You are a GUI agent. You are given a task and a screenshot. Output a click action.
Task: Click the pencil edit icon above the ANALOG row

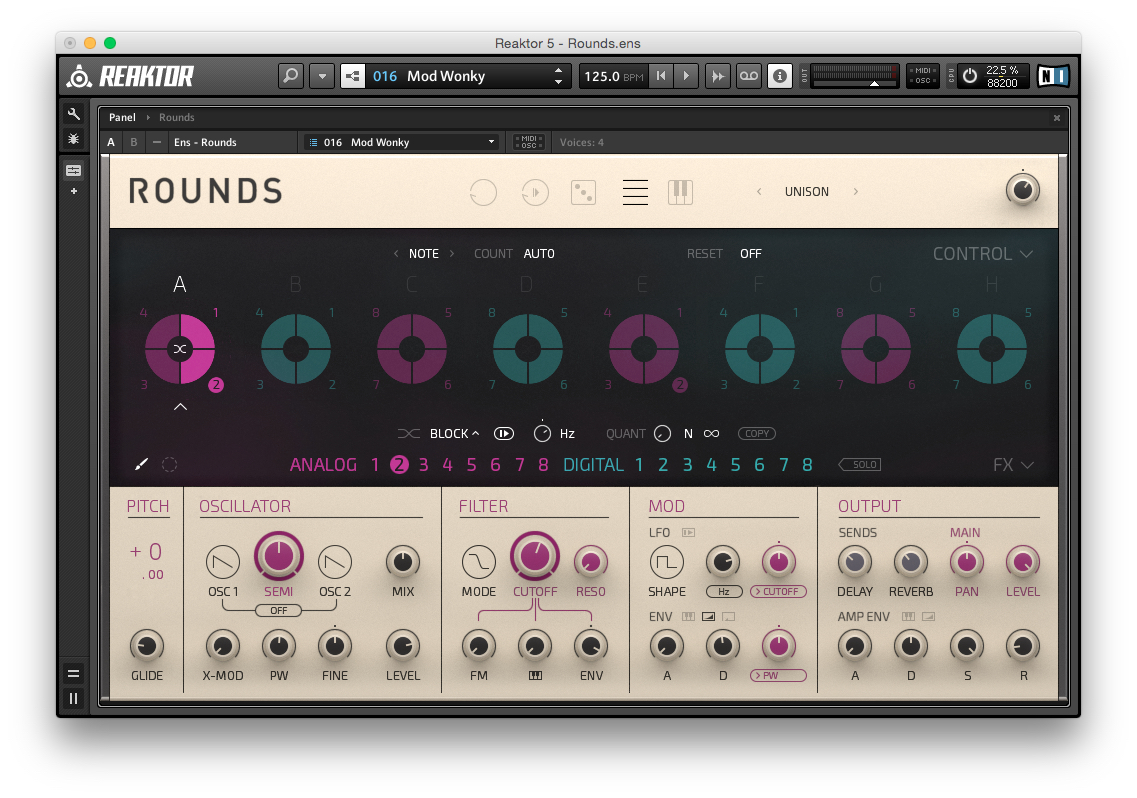140,464
